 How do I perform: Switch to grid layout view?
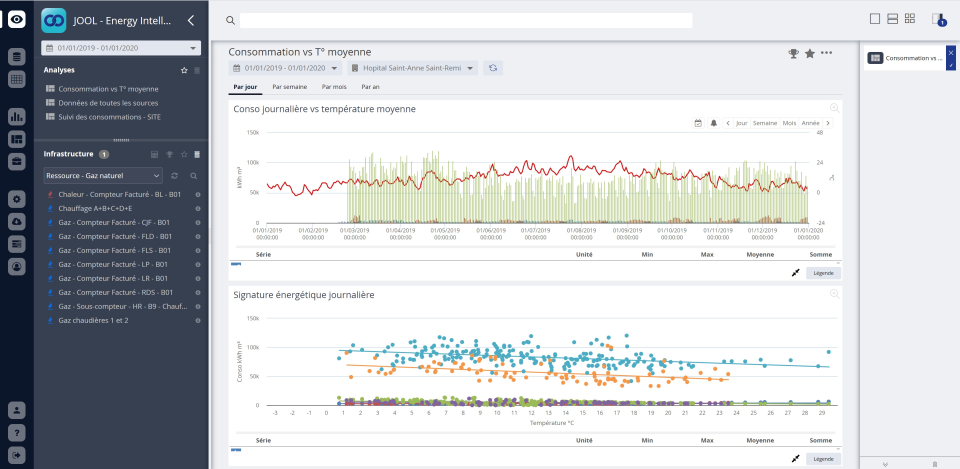click(909, 19)
